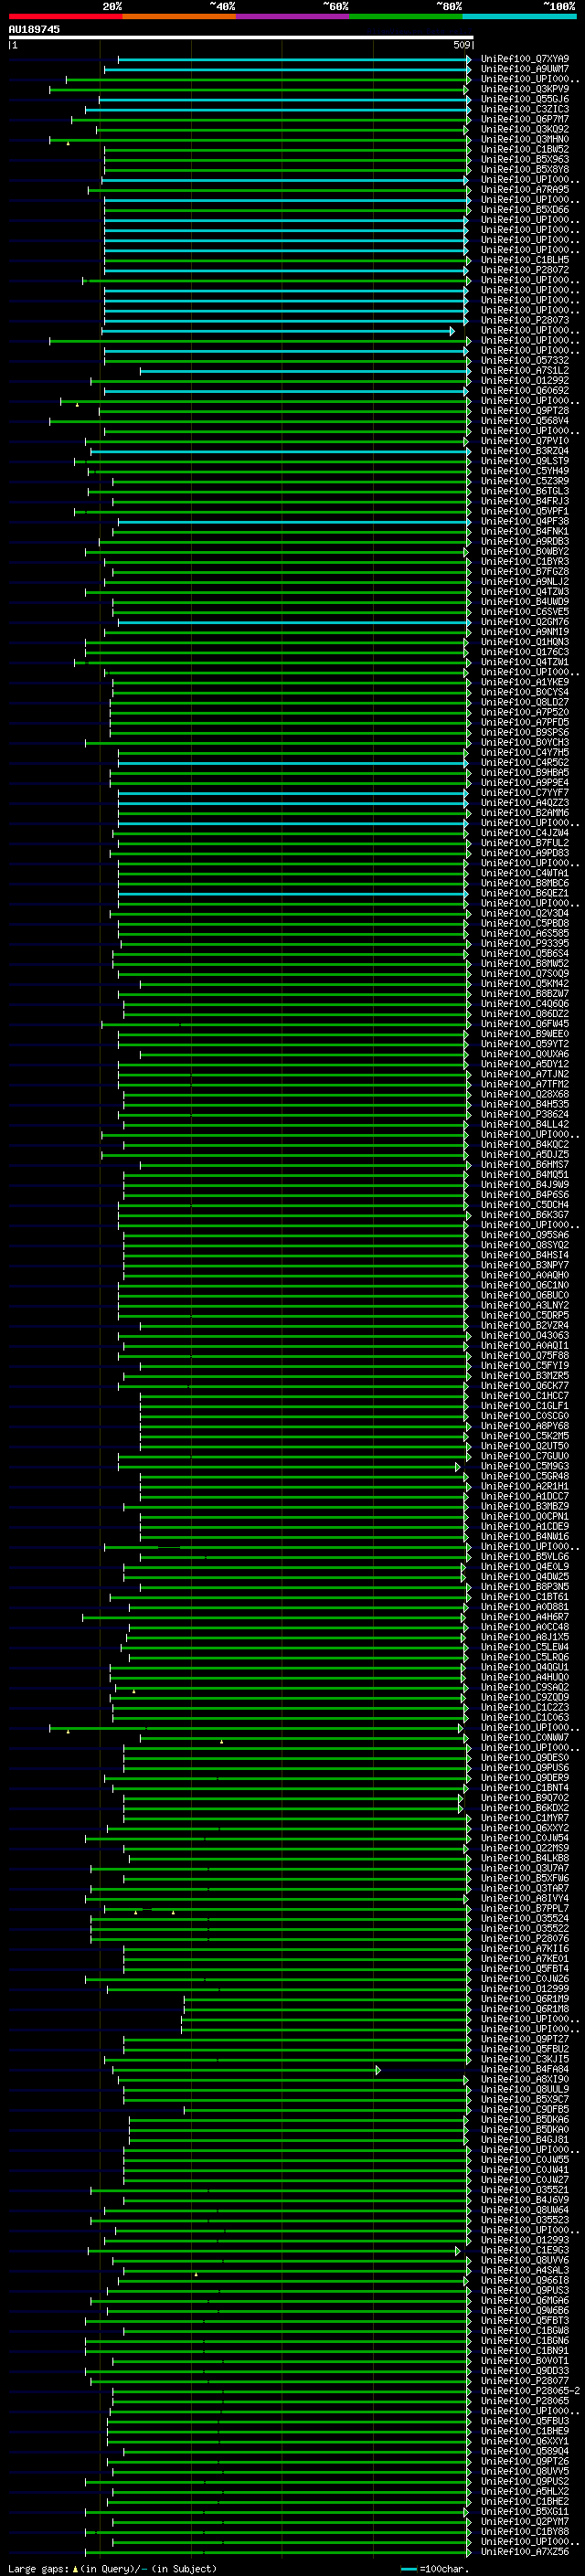Image resolution: width=585 pixels, height=2576 pixels.
Task: Click the red ~20% identity legend swatch
Action: pyautogui.click(x=65, y=16)
